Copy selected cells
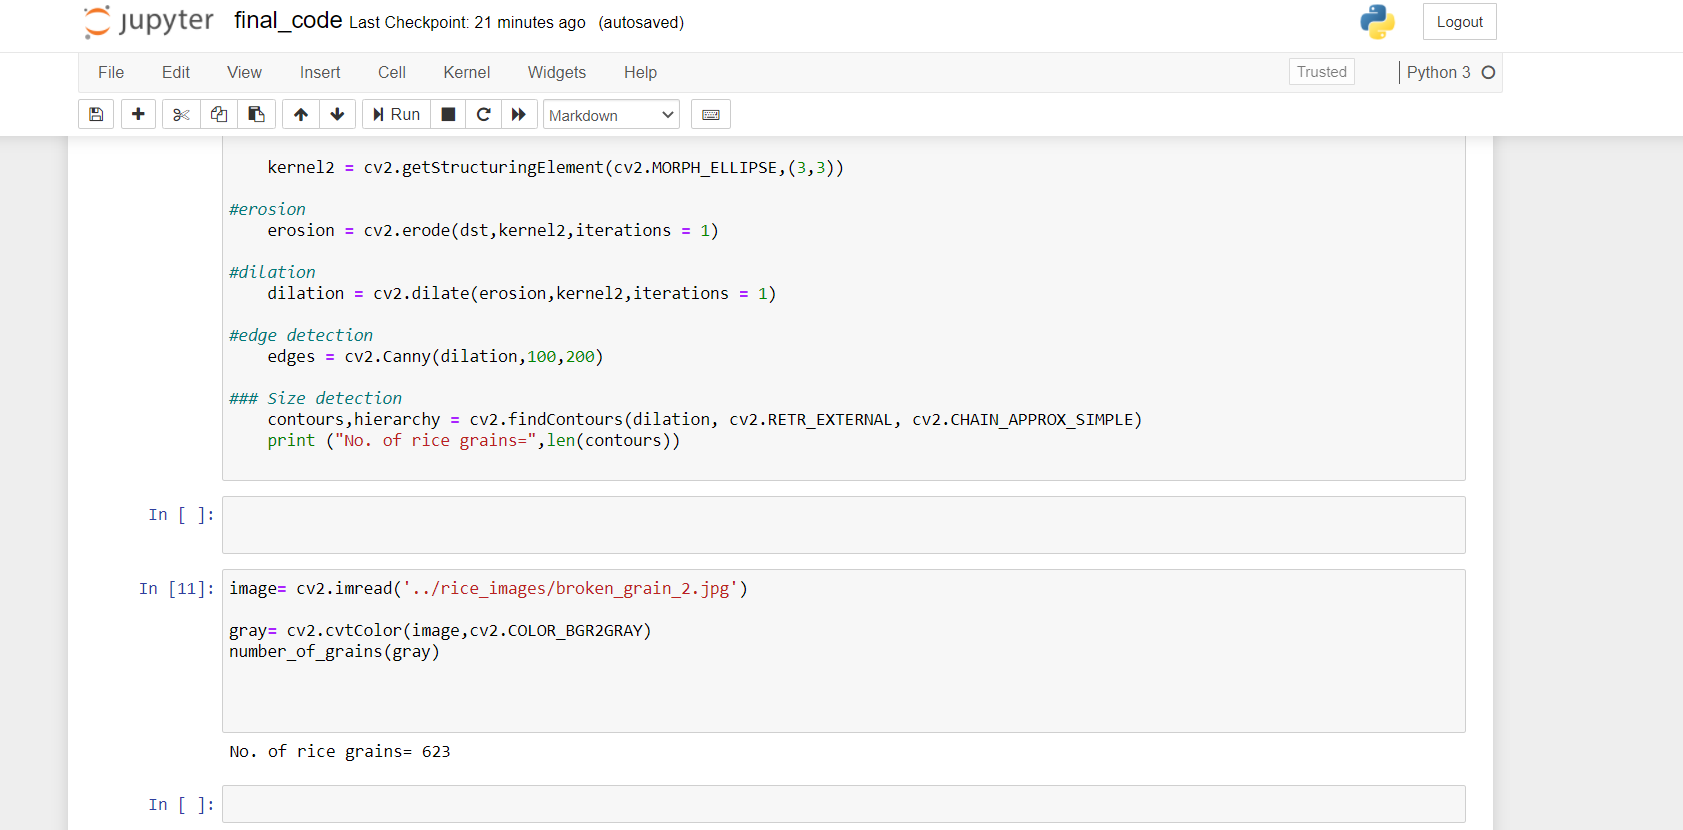Viewport: 1683px width, 830px height. (218, 114)
